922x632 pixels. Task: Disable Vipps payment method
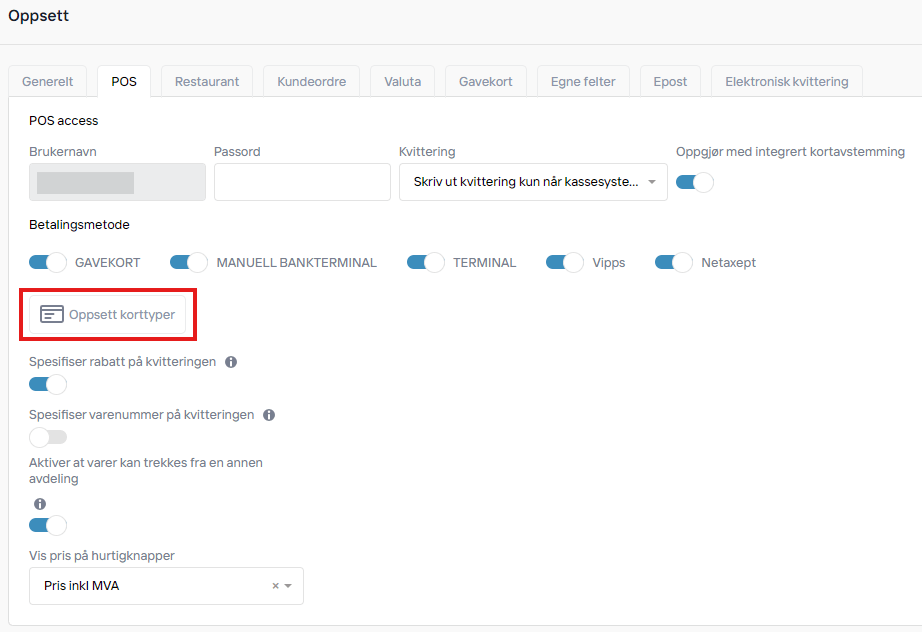(x=564, y=263)
